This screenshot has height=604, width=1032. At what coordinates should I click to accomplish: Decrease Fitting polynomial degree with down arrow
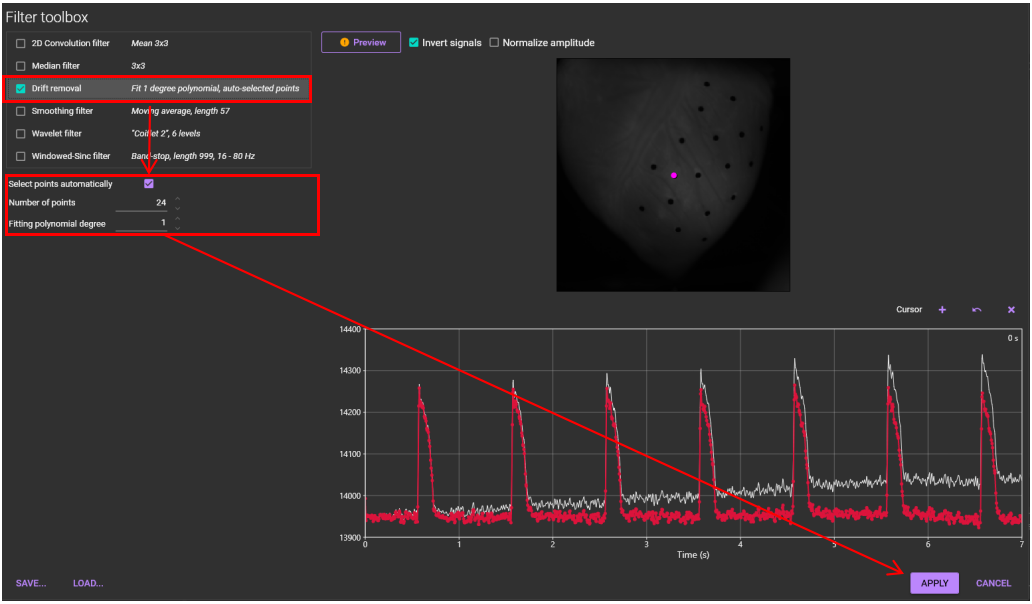point(177,228)
